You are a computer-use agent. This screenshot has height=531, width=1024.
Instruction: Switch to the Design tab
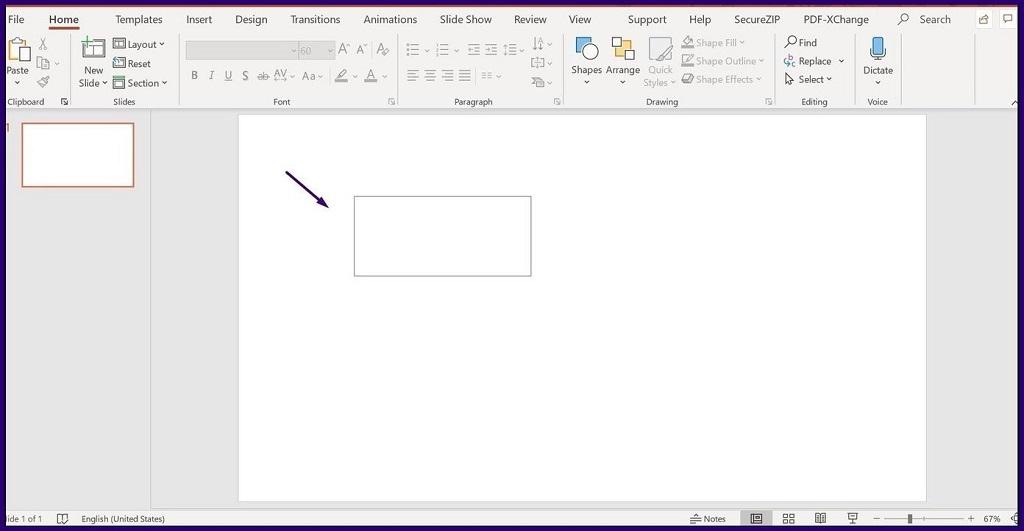click(x=251, y=20)
